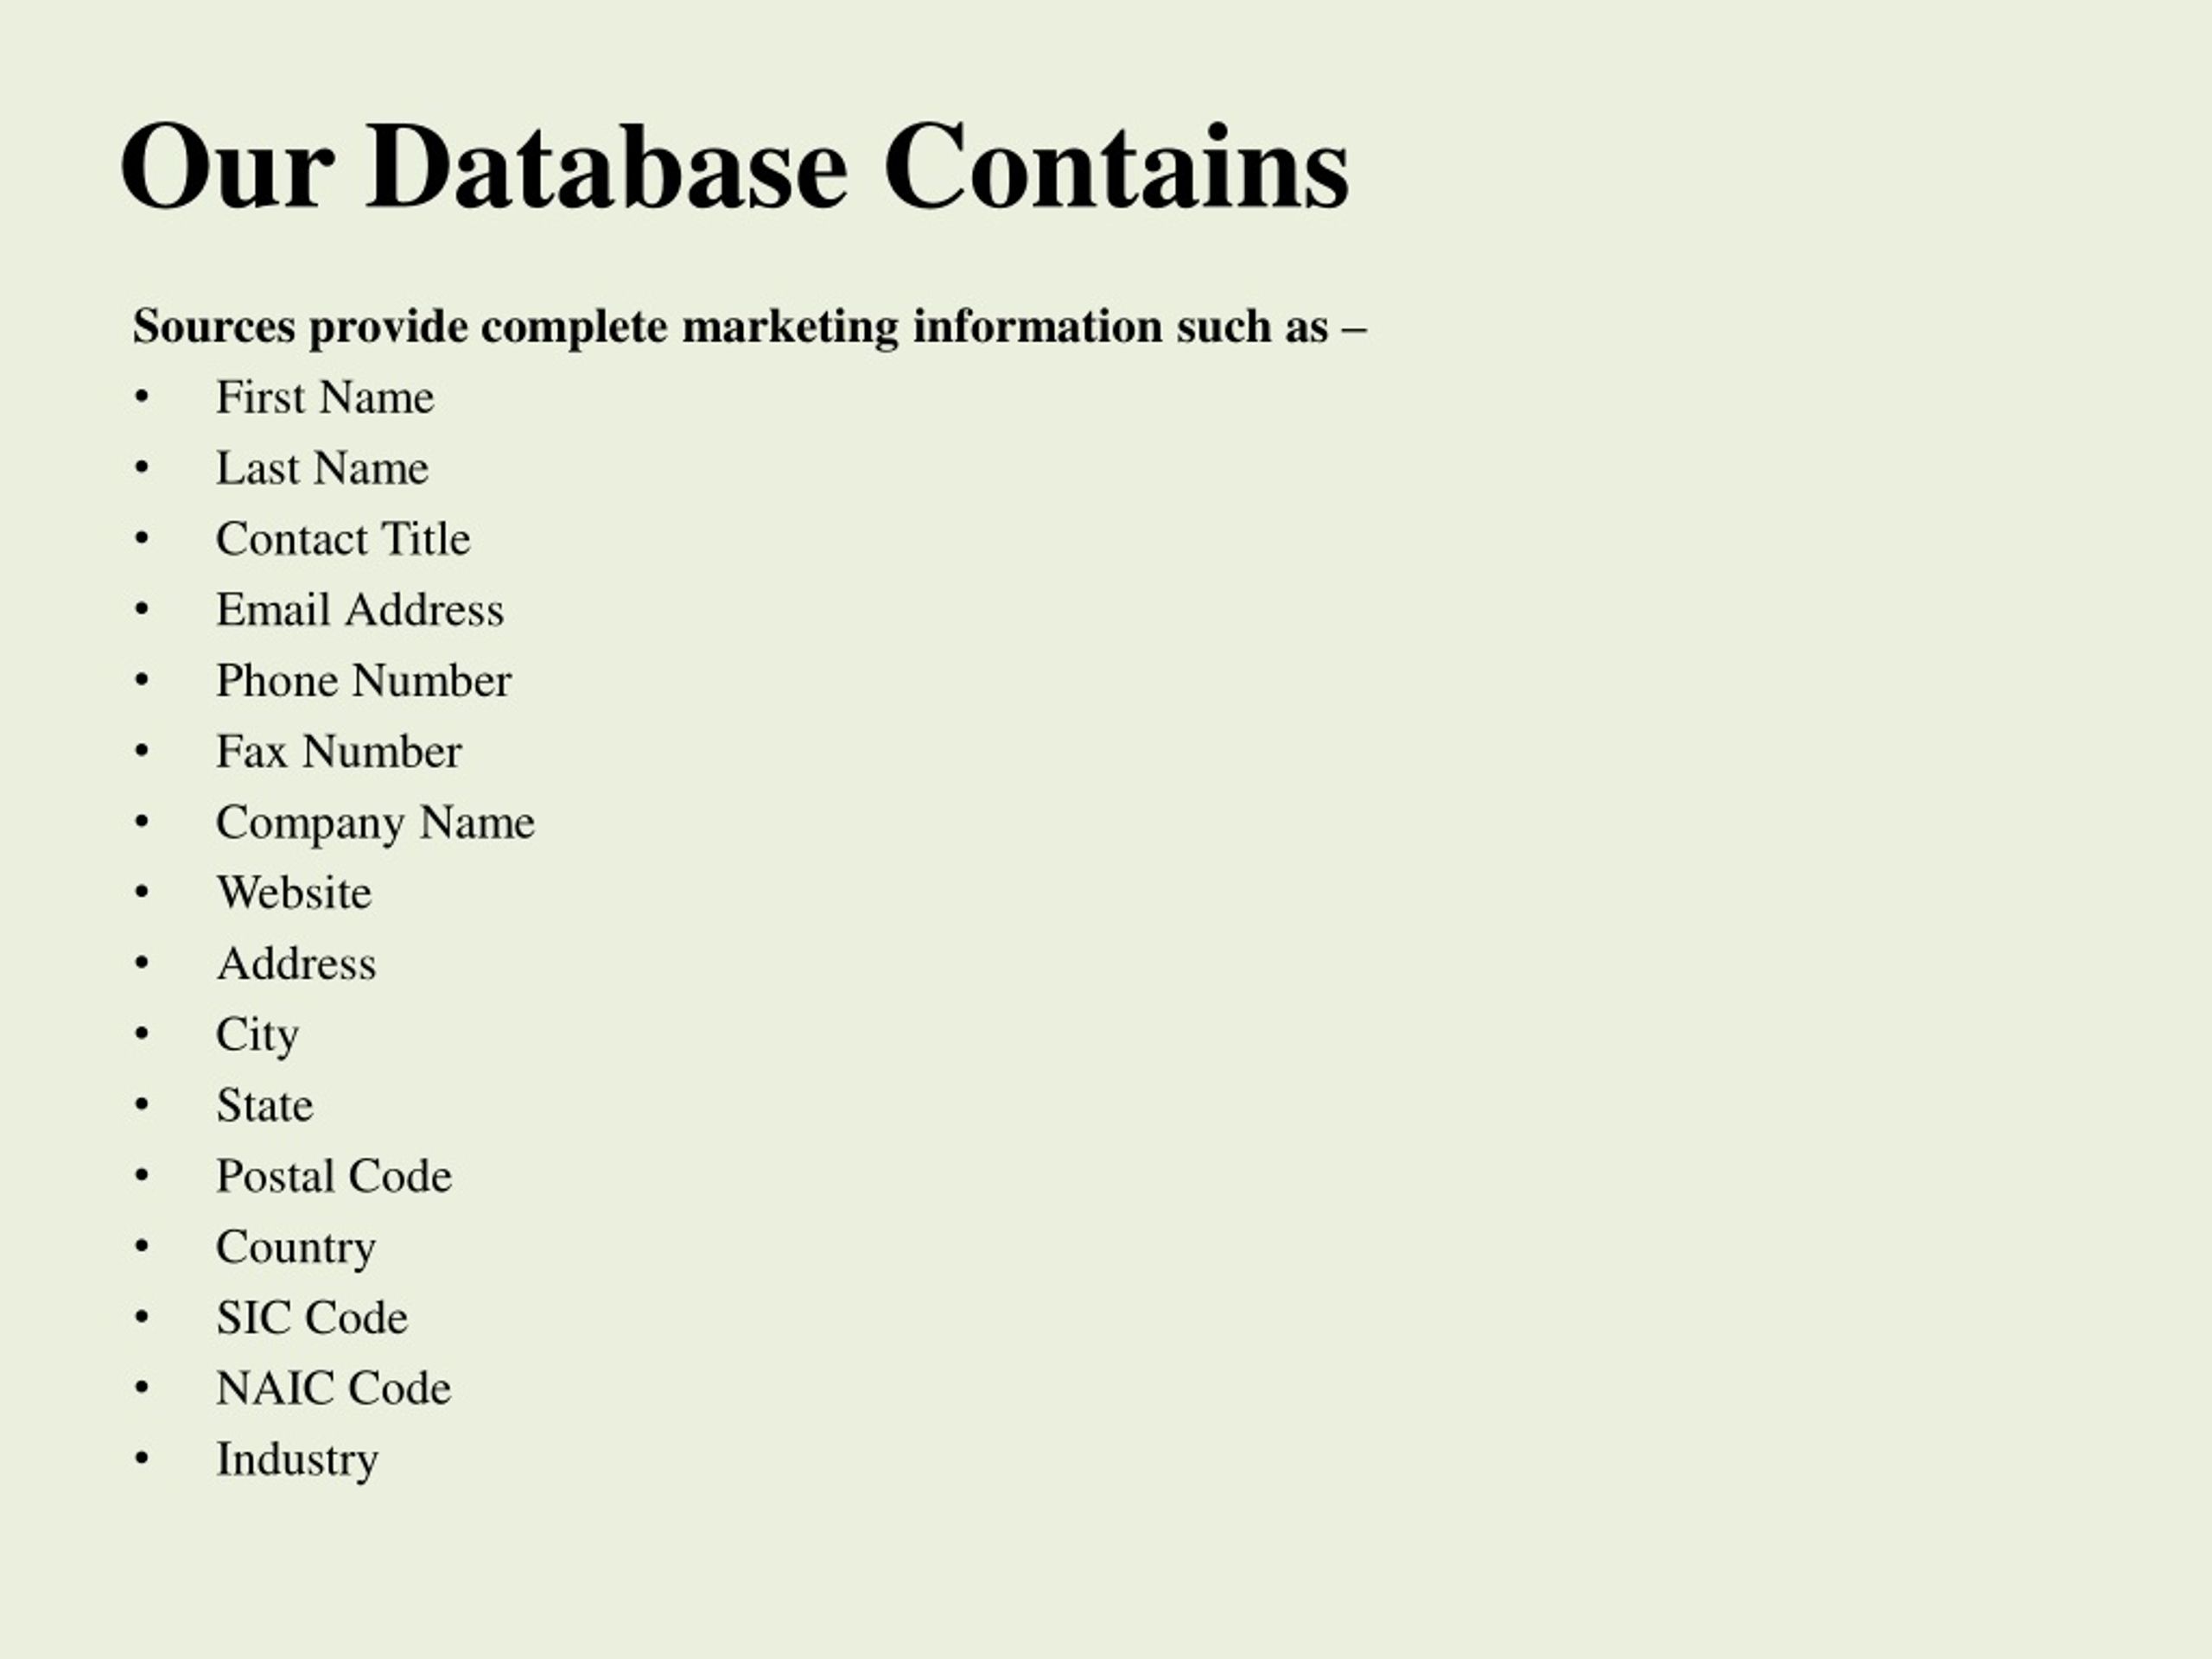The width and height of the screenshot is (2212, 1659).
Task: Click the 'Last Name' list entry
Action: pos(322,468)
